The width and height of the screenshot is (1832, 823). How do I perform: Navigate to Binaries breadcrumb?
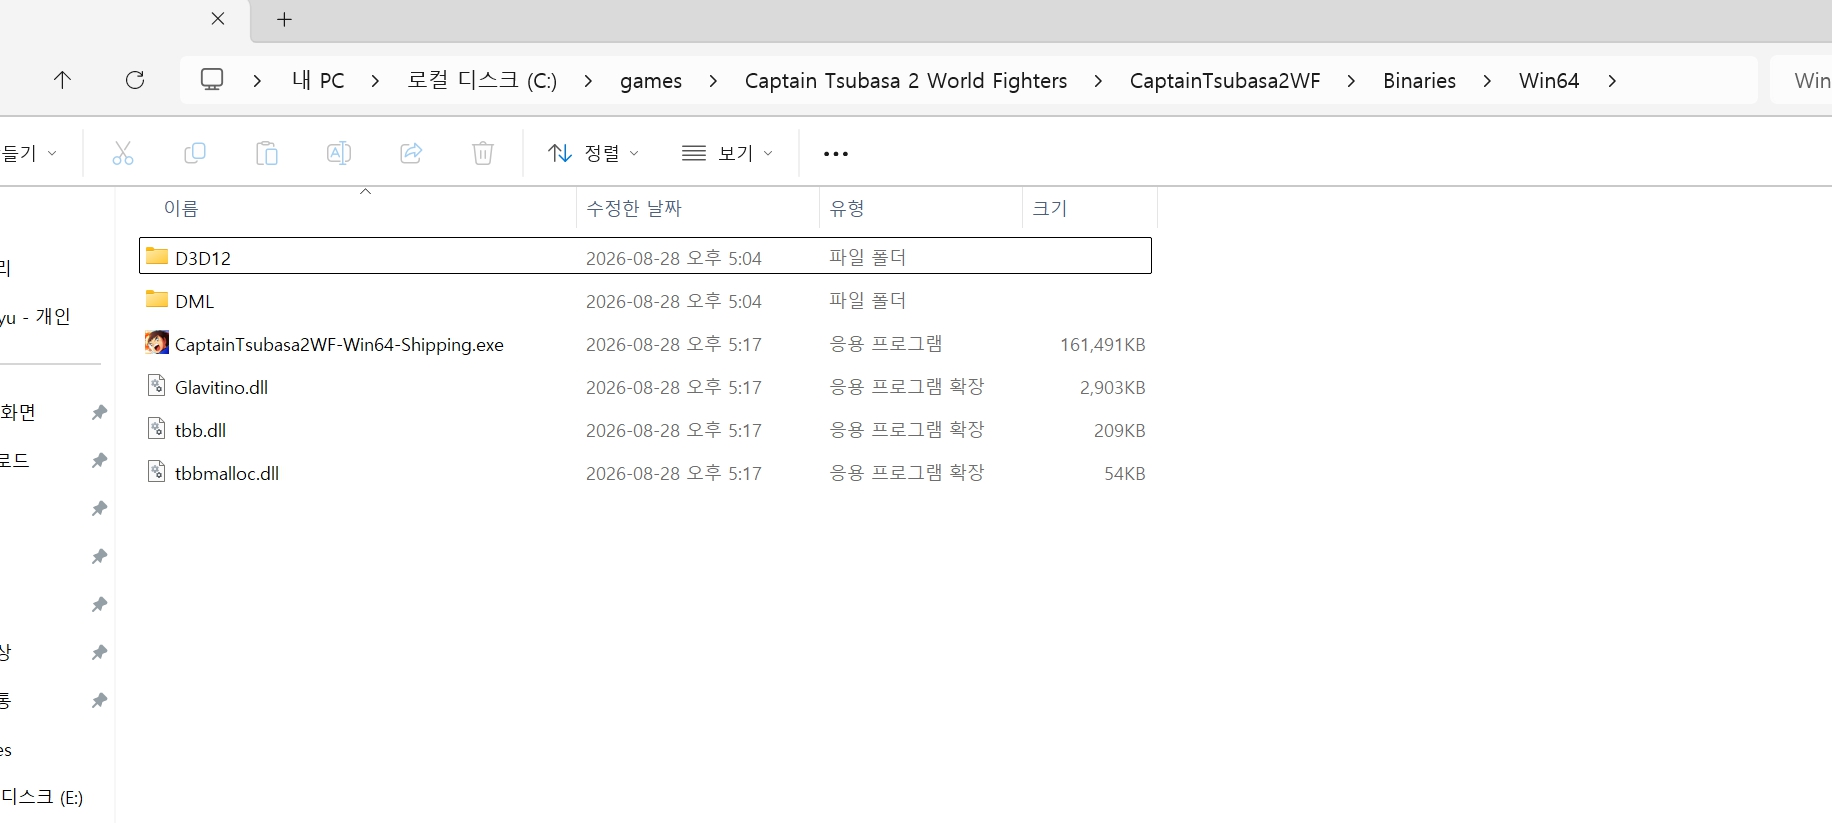(1419, 81)
